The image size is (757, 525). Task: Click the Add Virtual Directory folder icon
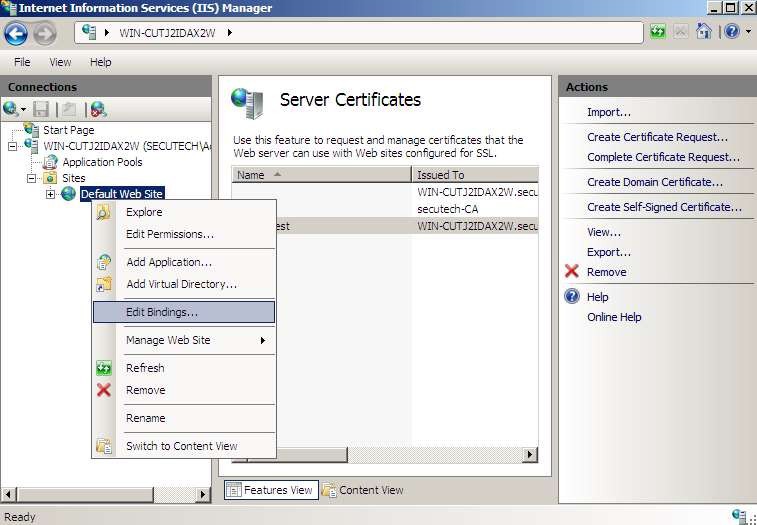tap(104, 284)
